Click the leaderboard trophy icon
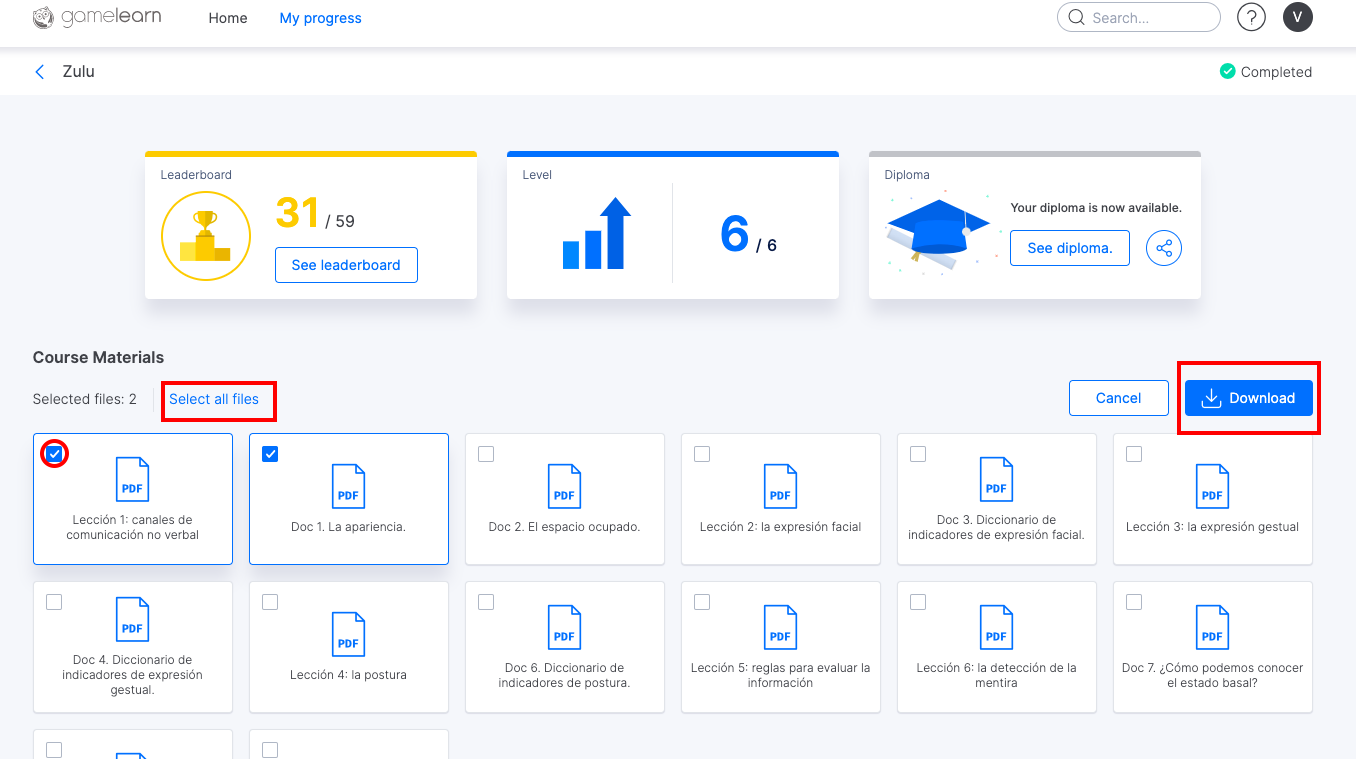 pos(205,236)
